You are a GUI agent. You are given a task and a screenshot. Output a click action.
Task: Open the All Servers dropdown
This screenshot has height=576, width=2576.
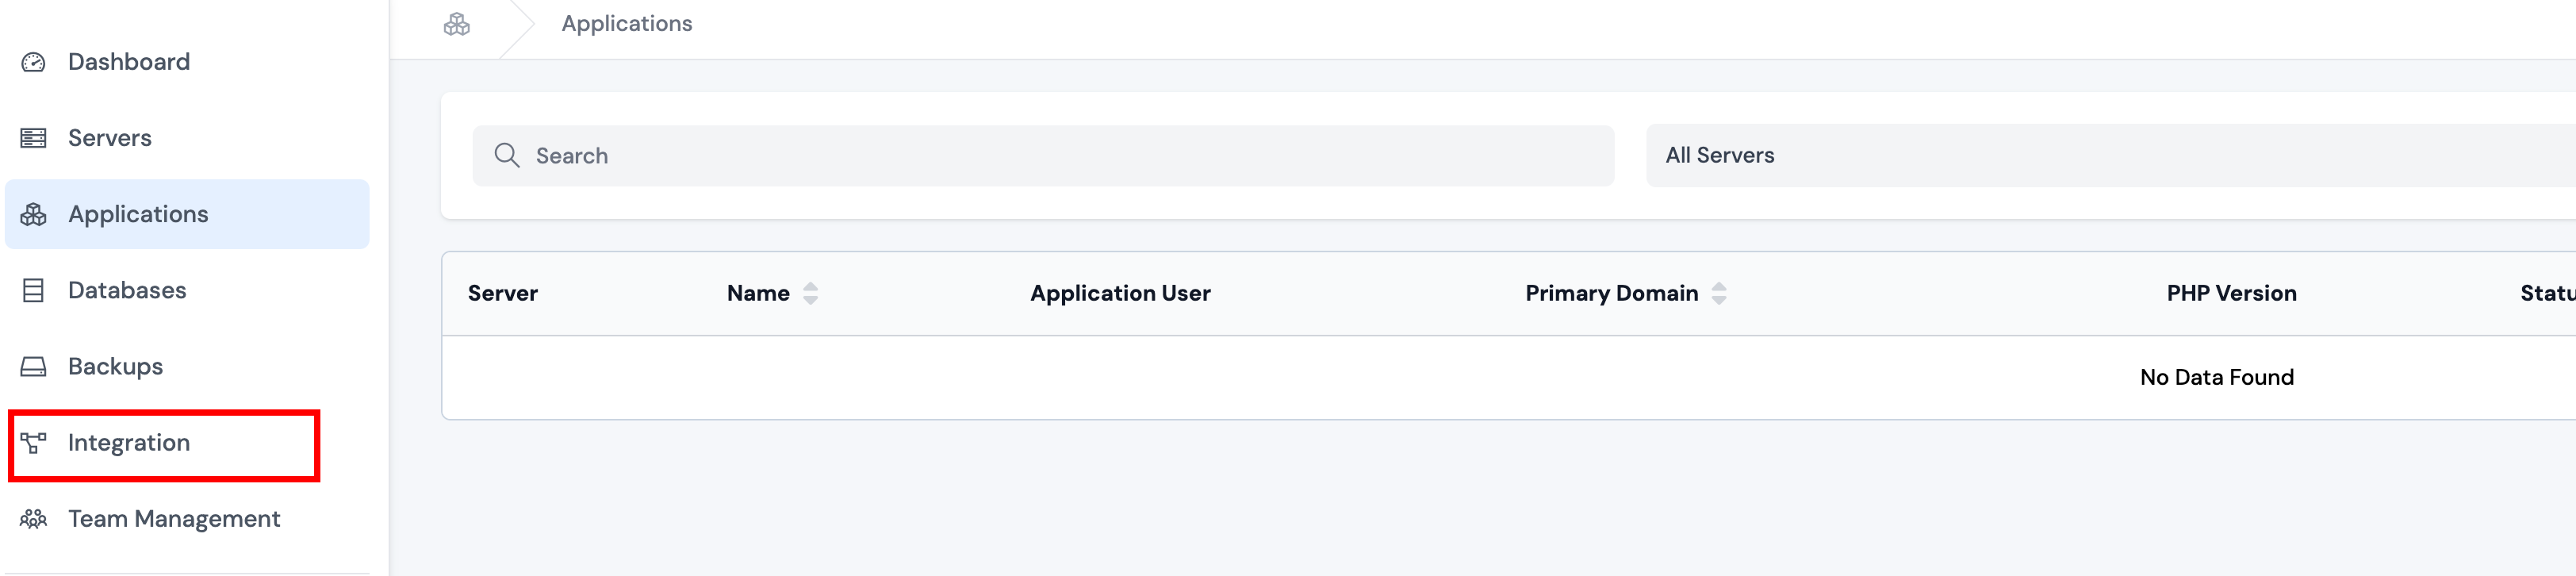pyautogui.click(x=2100, y=155)
